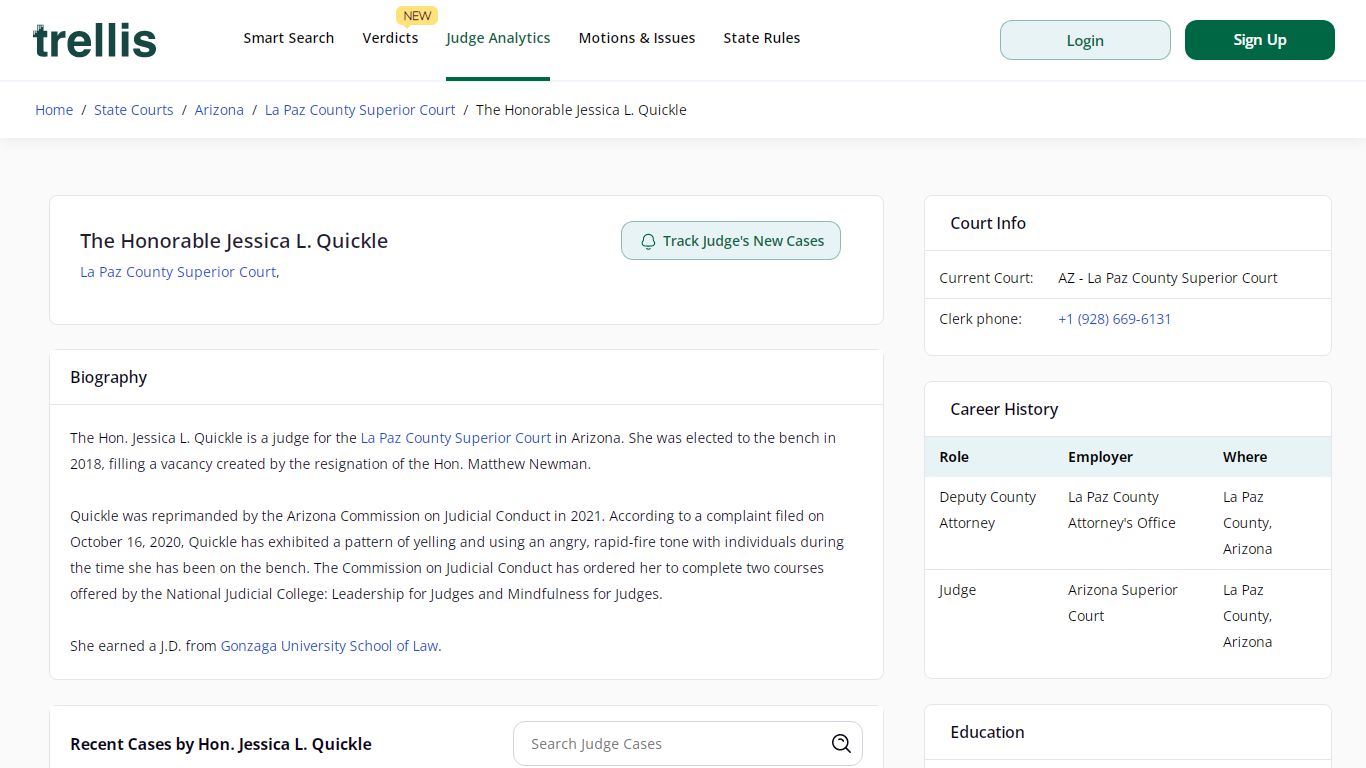Open La Paz County Superior Court link in biography
Screen dimensions: 1366x768
click(456, 438)
